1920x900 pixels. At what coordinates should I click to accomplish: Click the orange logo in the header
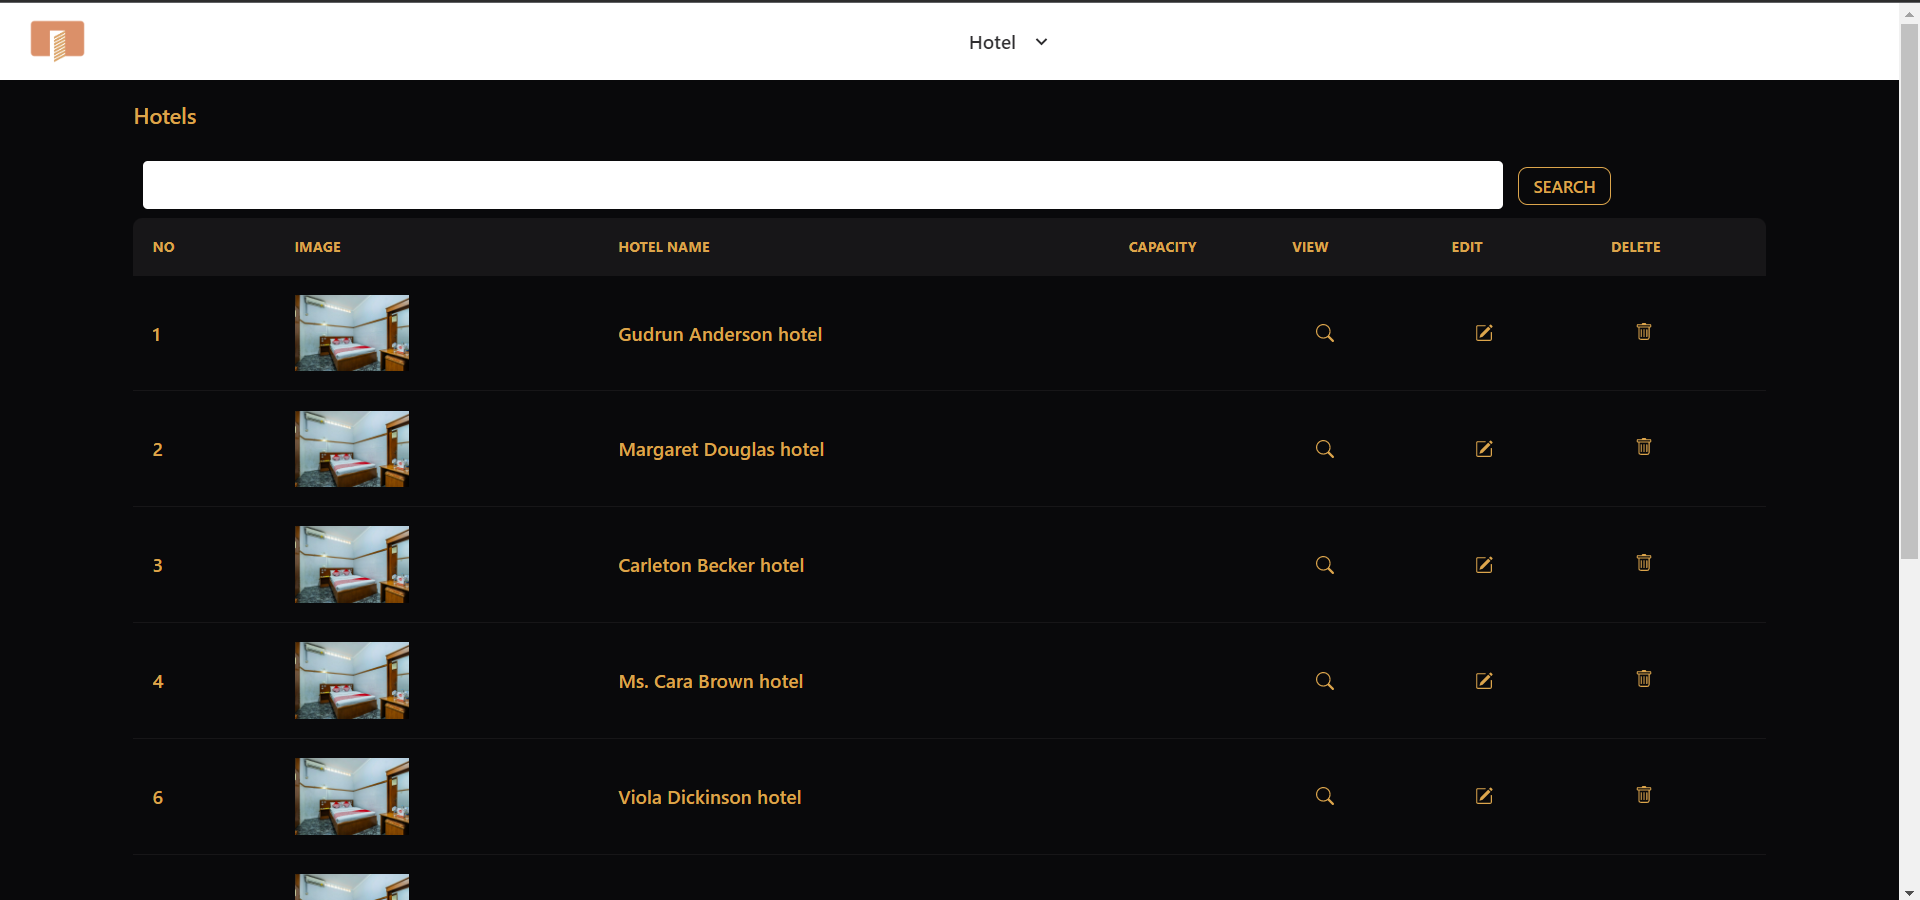[57, 41]
